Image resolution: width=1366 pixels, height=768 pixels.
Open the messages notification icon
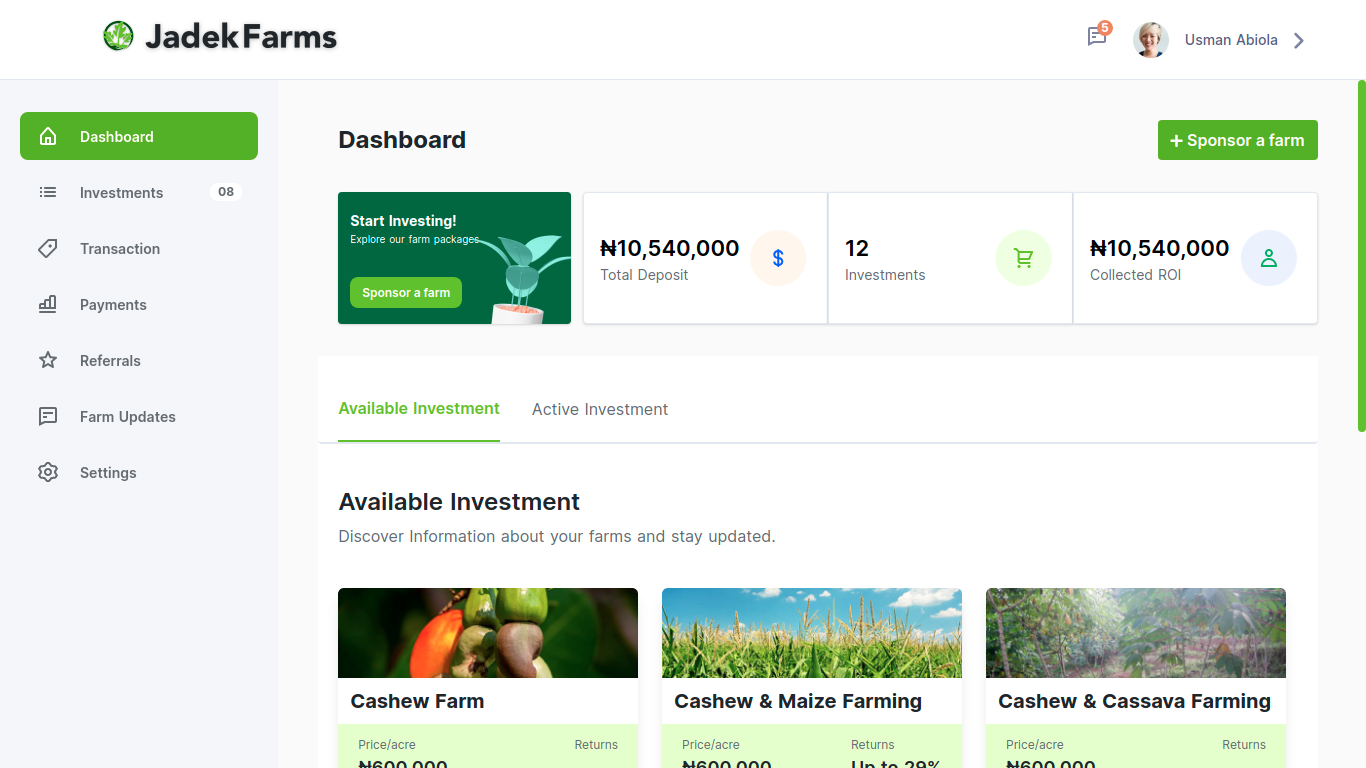pyautogui.click(x=1097, y=37)
